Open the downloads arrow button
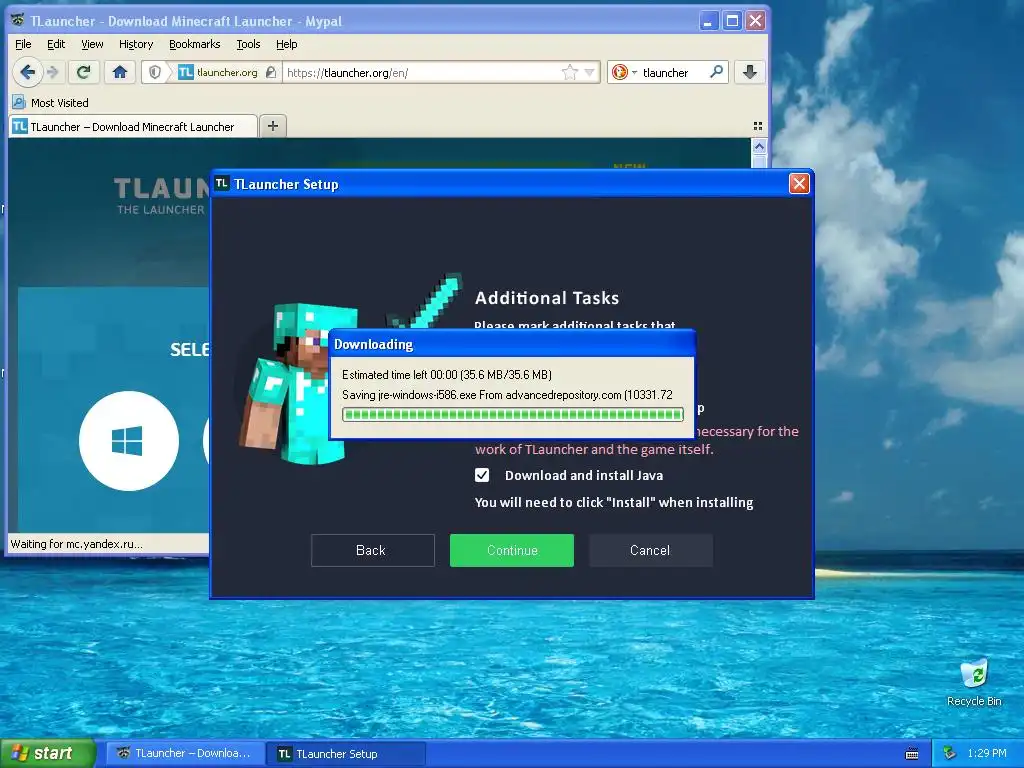The width and height of the screenshot is (1024, 768). tap(750, 72)
